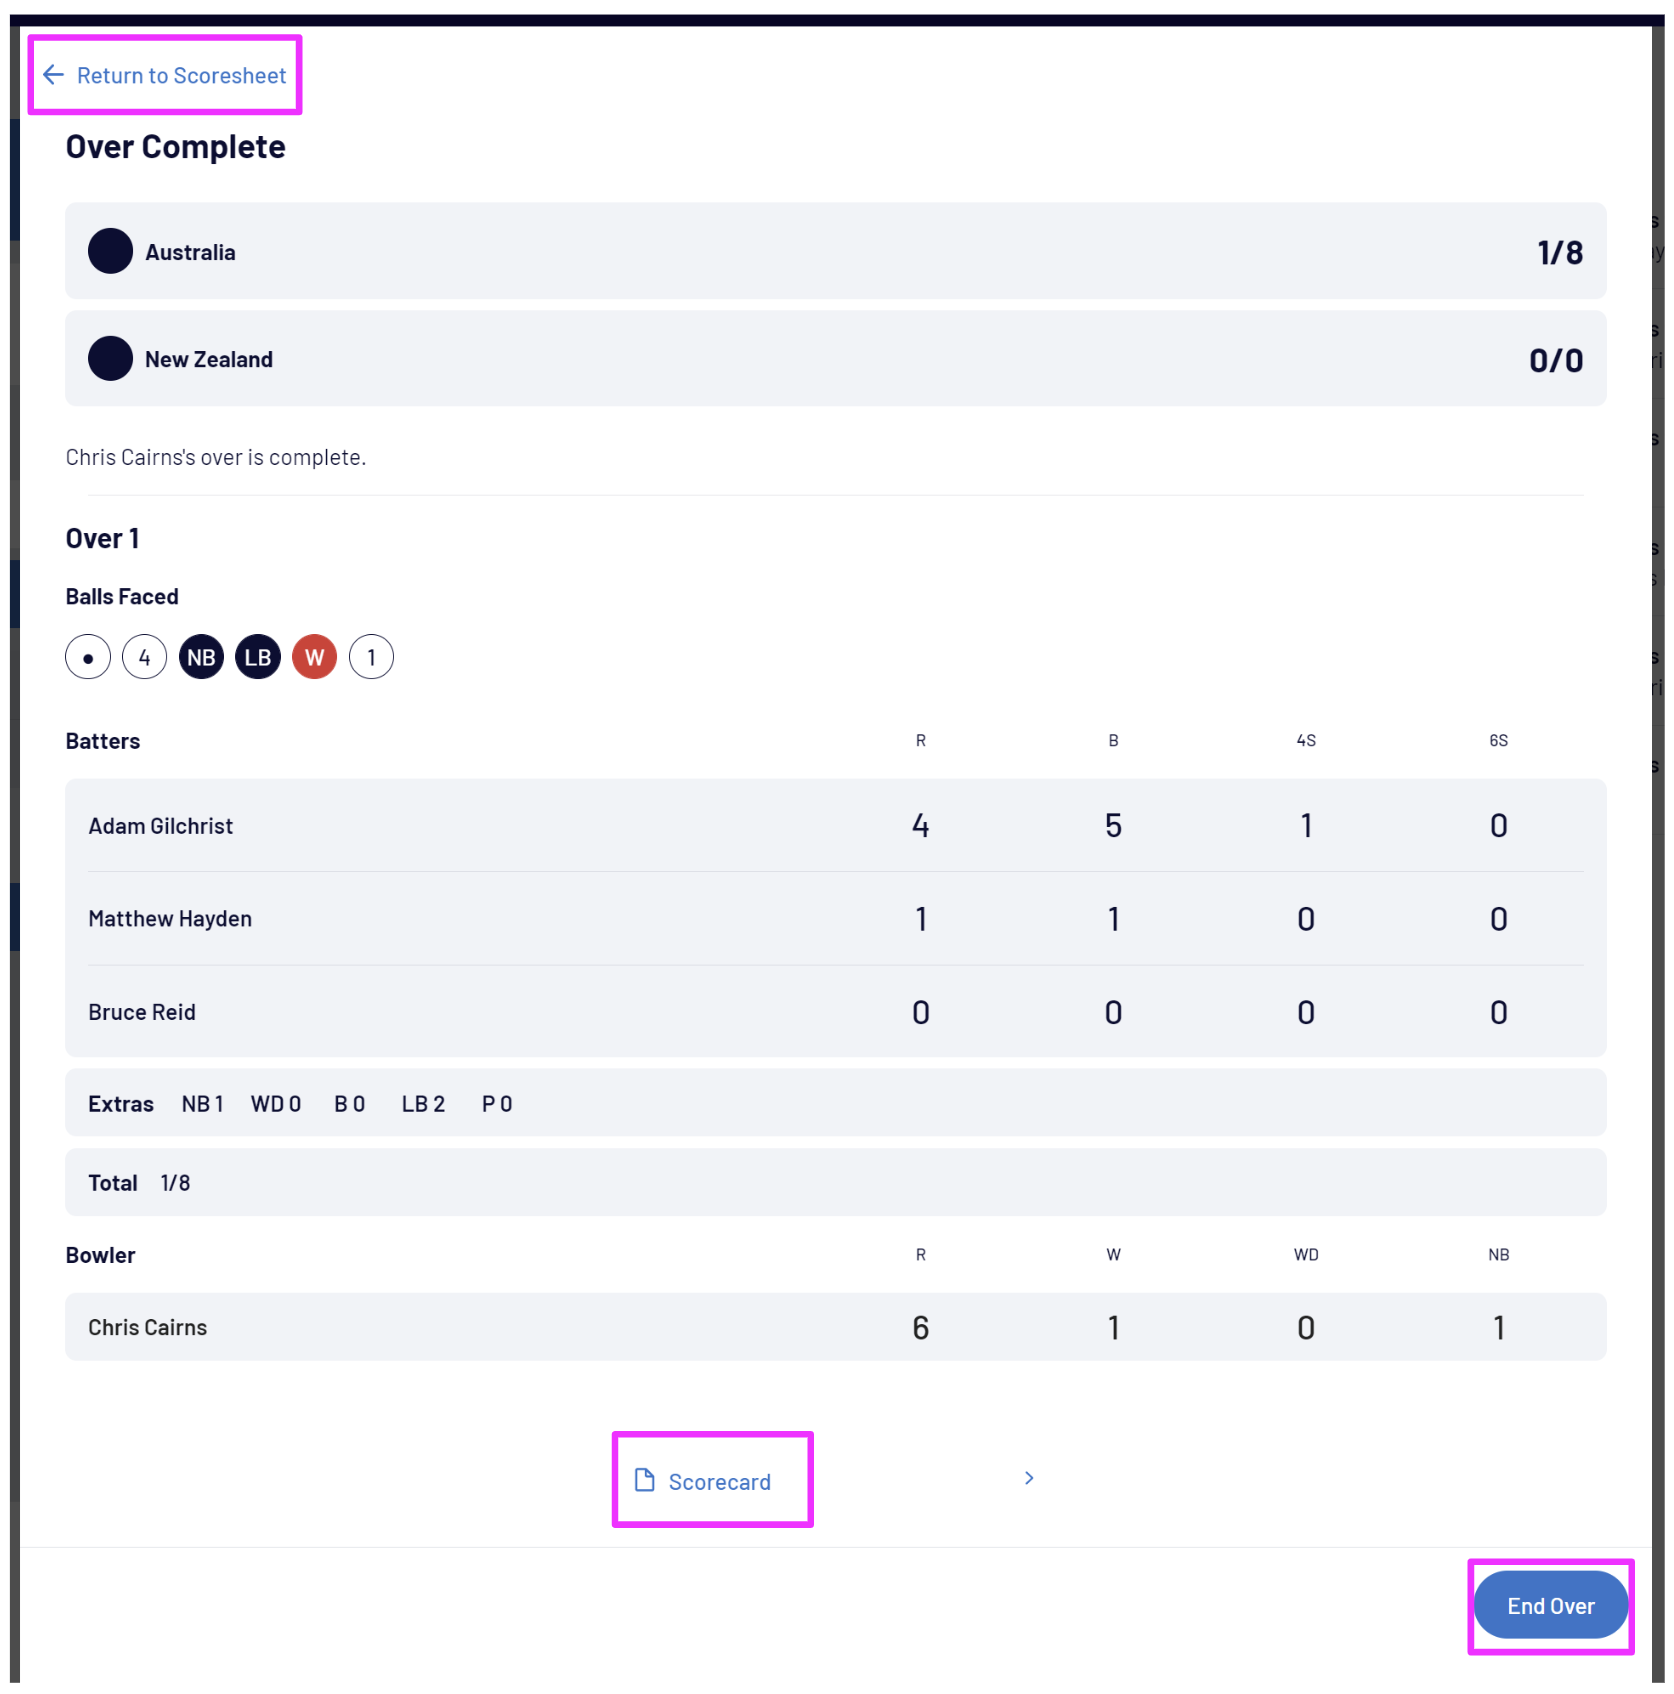Viewport: 1674px width, 1694px height.
Task: Select the 4 runs ball marker
Action: (x=145, y=657)
